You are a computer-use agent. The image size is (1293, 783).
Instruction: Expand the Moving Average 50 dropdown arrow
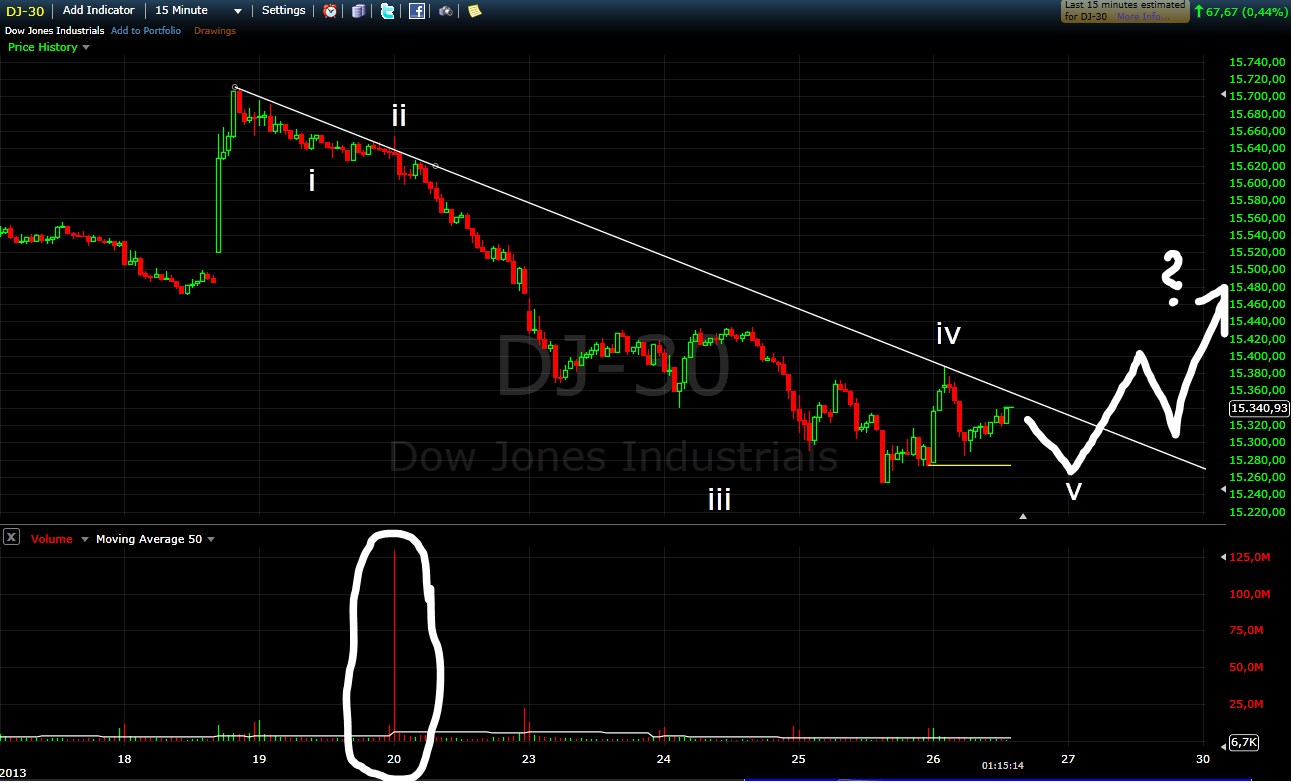point(211,539)
